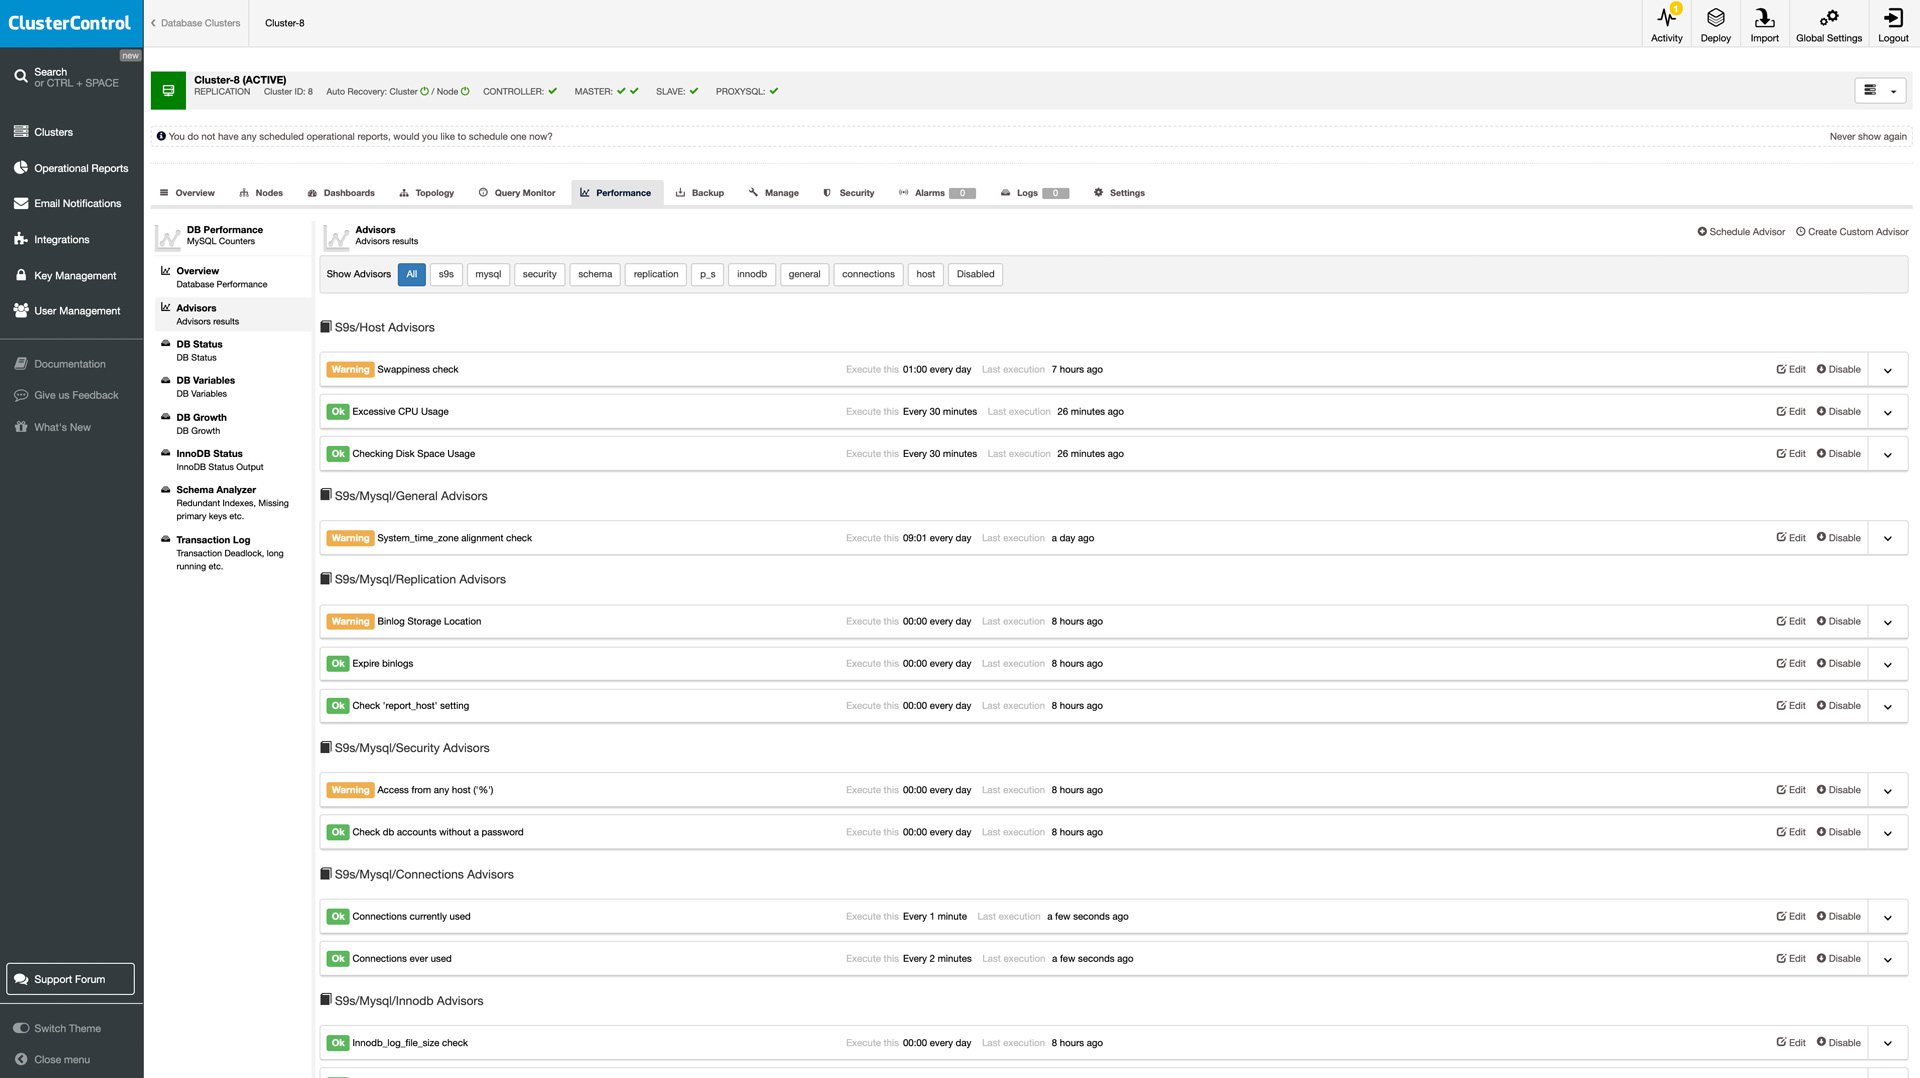Edit the Innodb_log_file_size check advisor
The image size is (1920, 1078).
tap(1791, 1043)
